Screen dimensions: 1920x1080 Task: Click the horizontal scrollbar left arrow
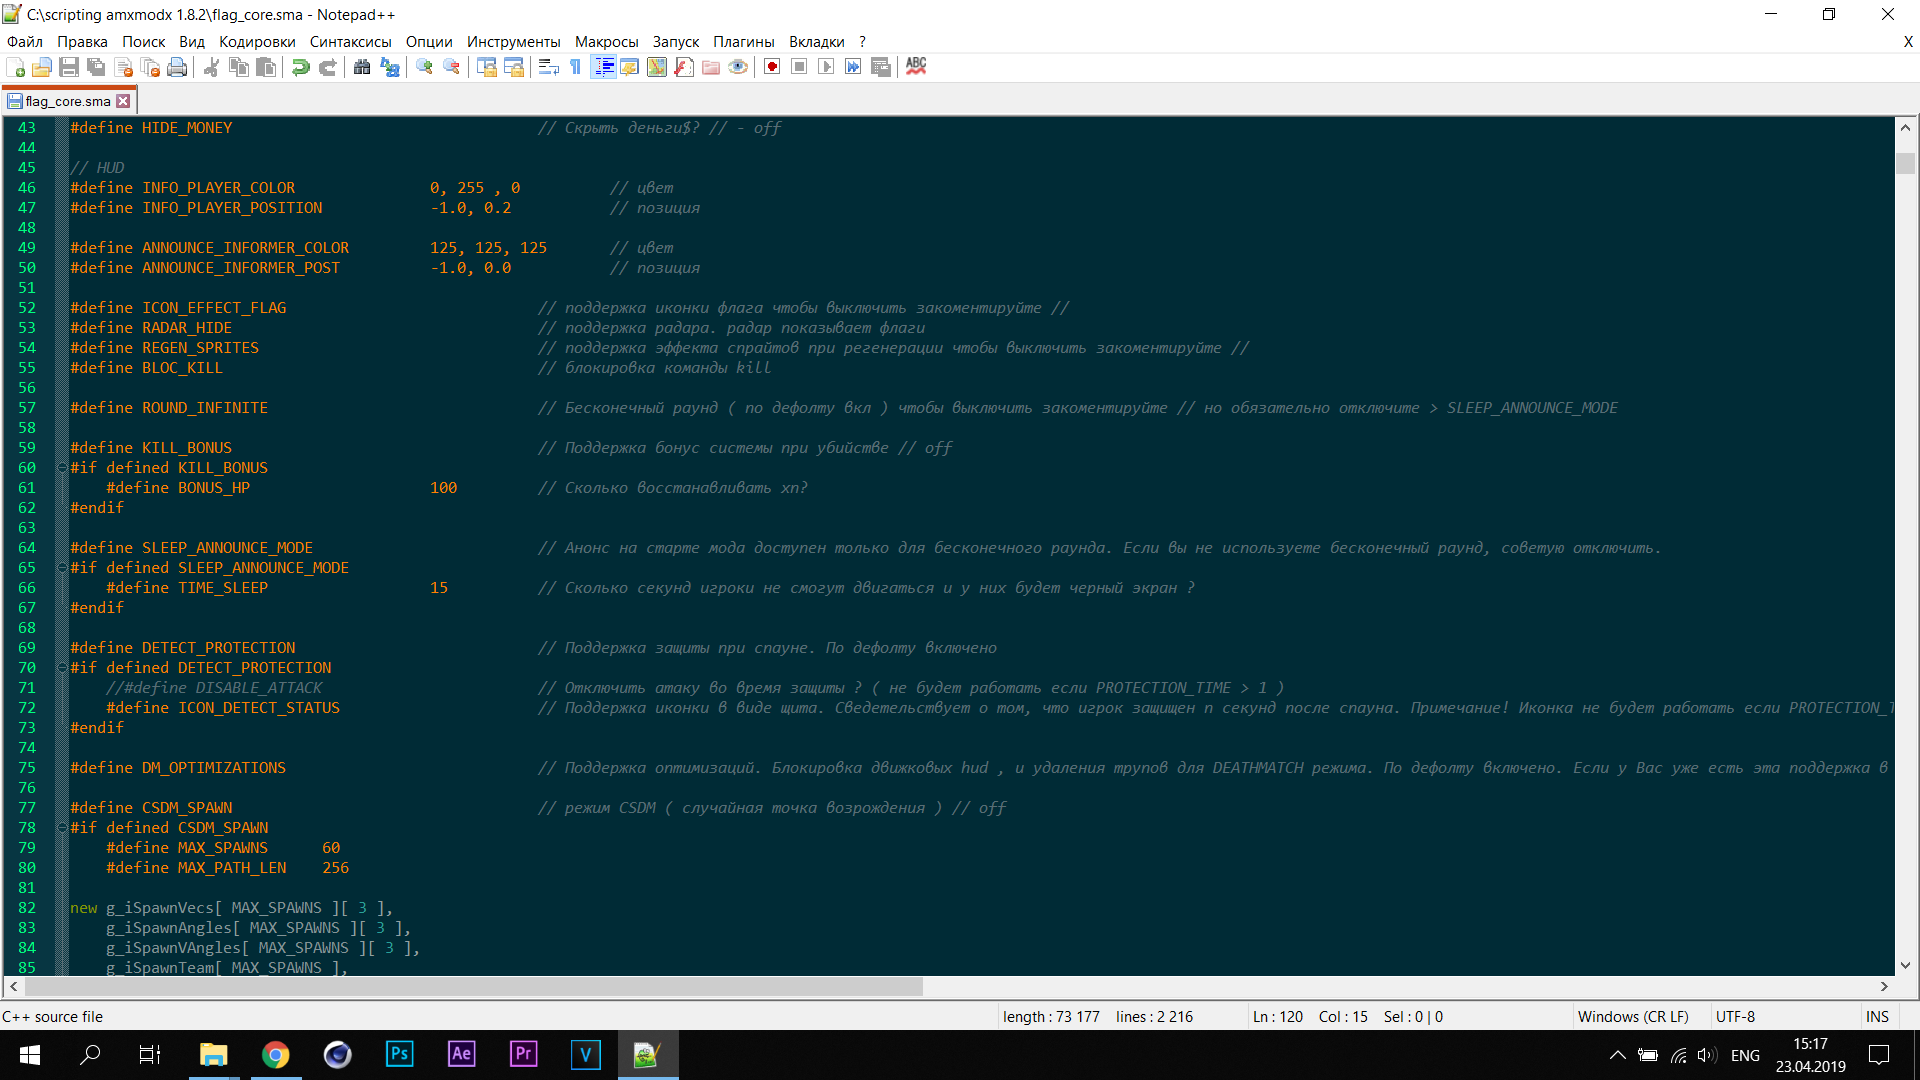[13, 986]
